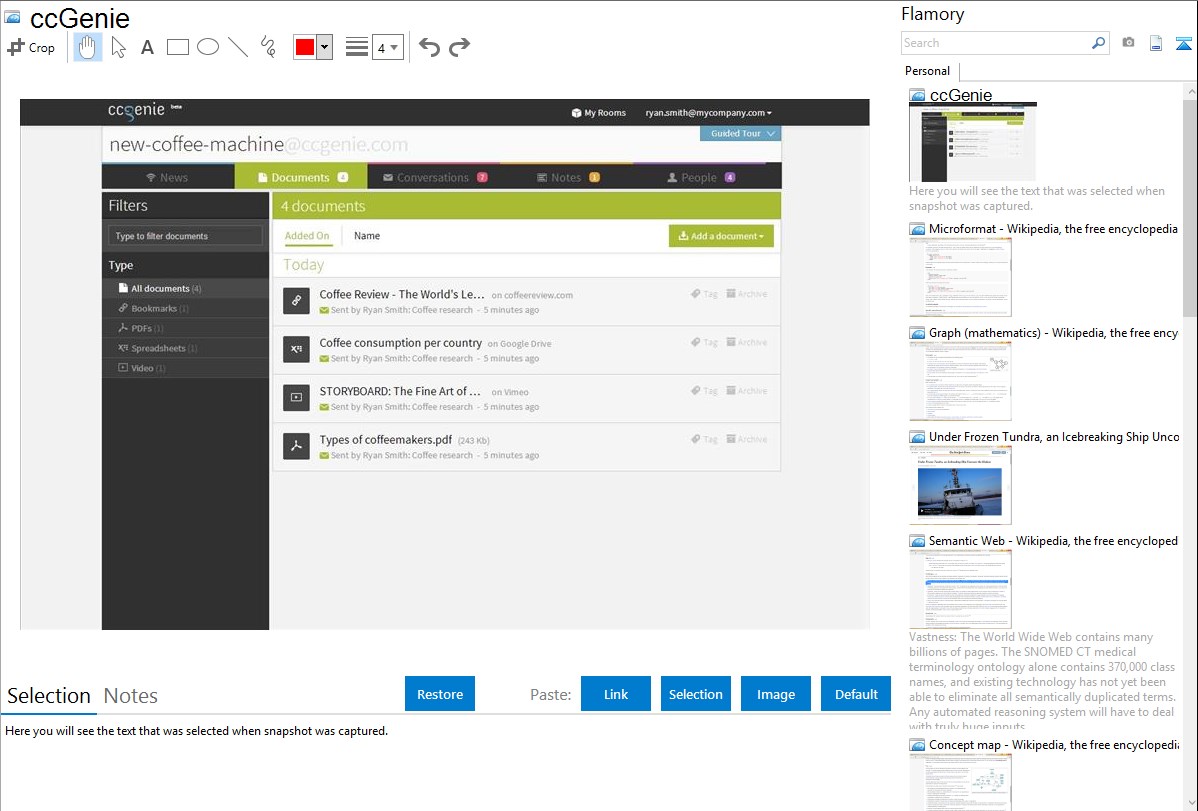
Task: Click Types of coffeemakers.pdf PDF icon
Action: [x=296, y=446]
